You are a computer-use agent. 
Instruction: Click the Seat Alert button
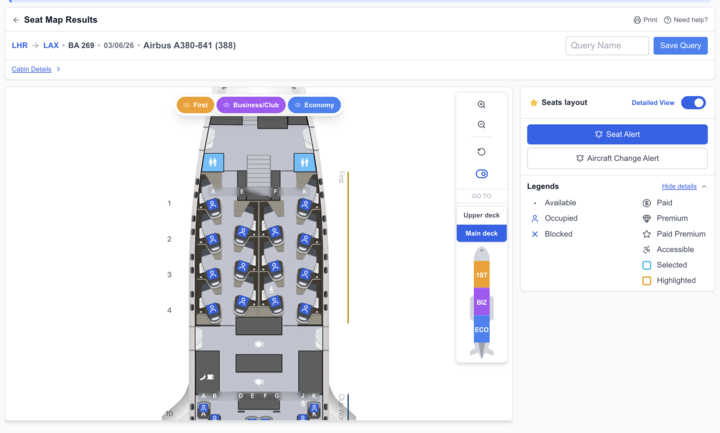[617, 134]
